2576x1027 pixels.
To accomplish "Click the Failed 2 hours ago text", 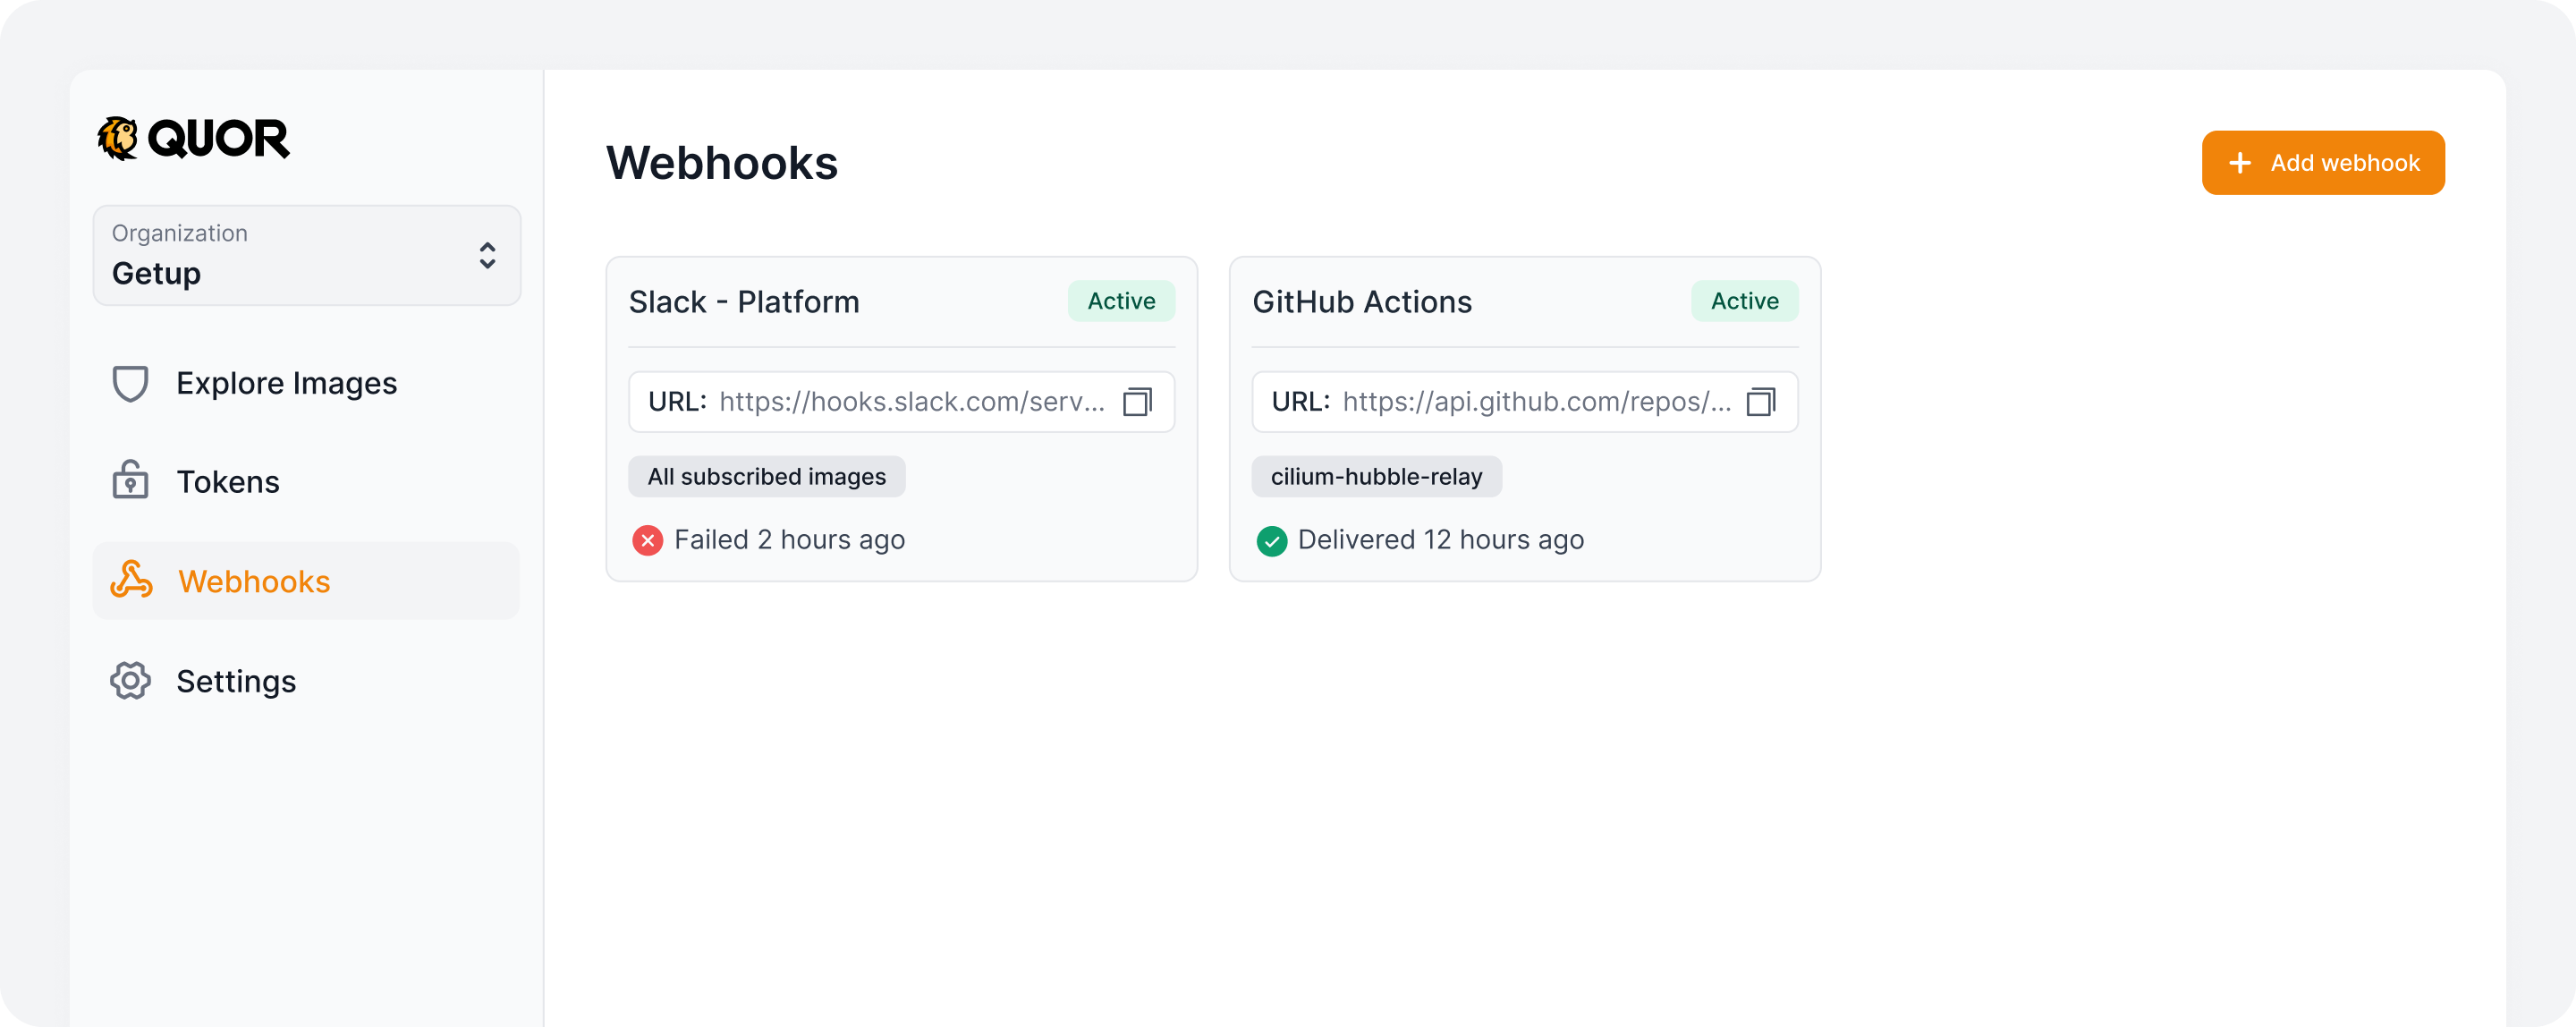I will tap(789, 540).
